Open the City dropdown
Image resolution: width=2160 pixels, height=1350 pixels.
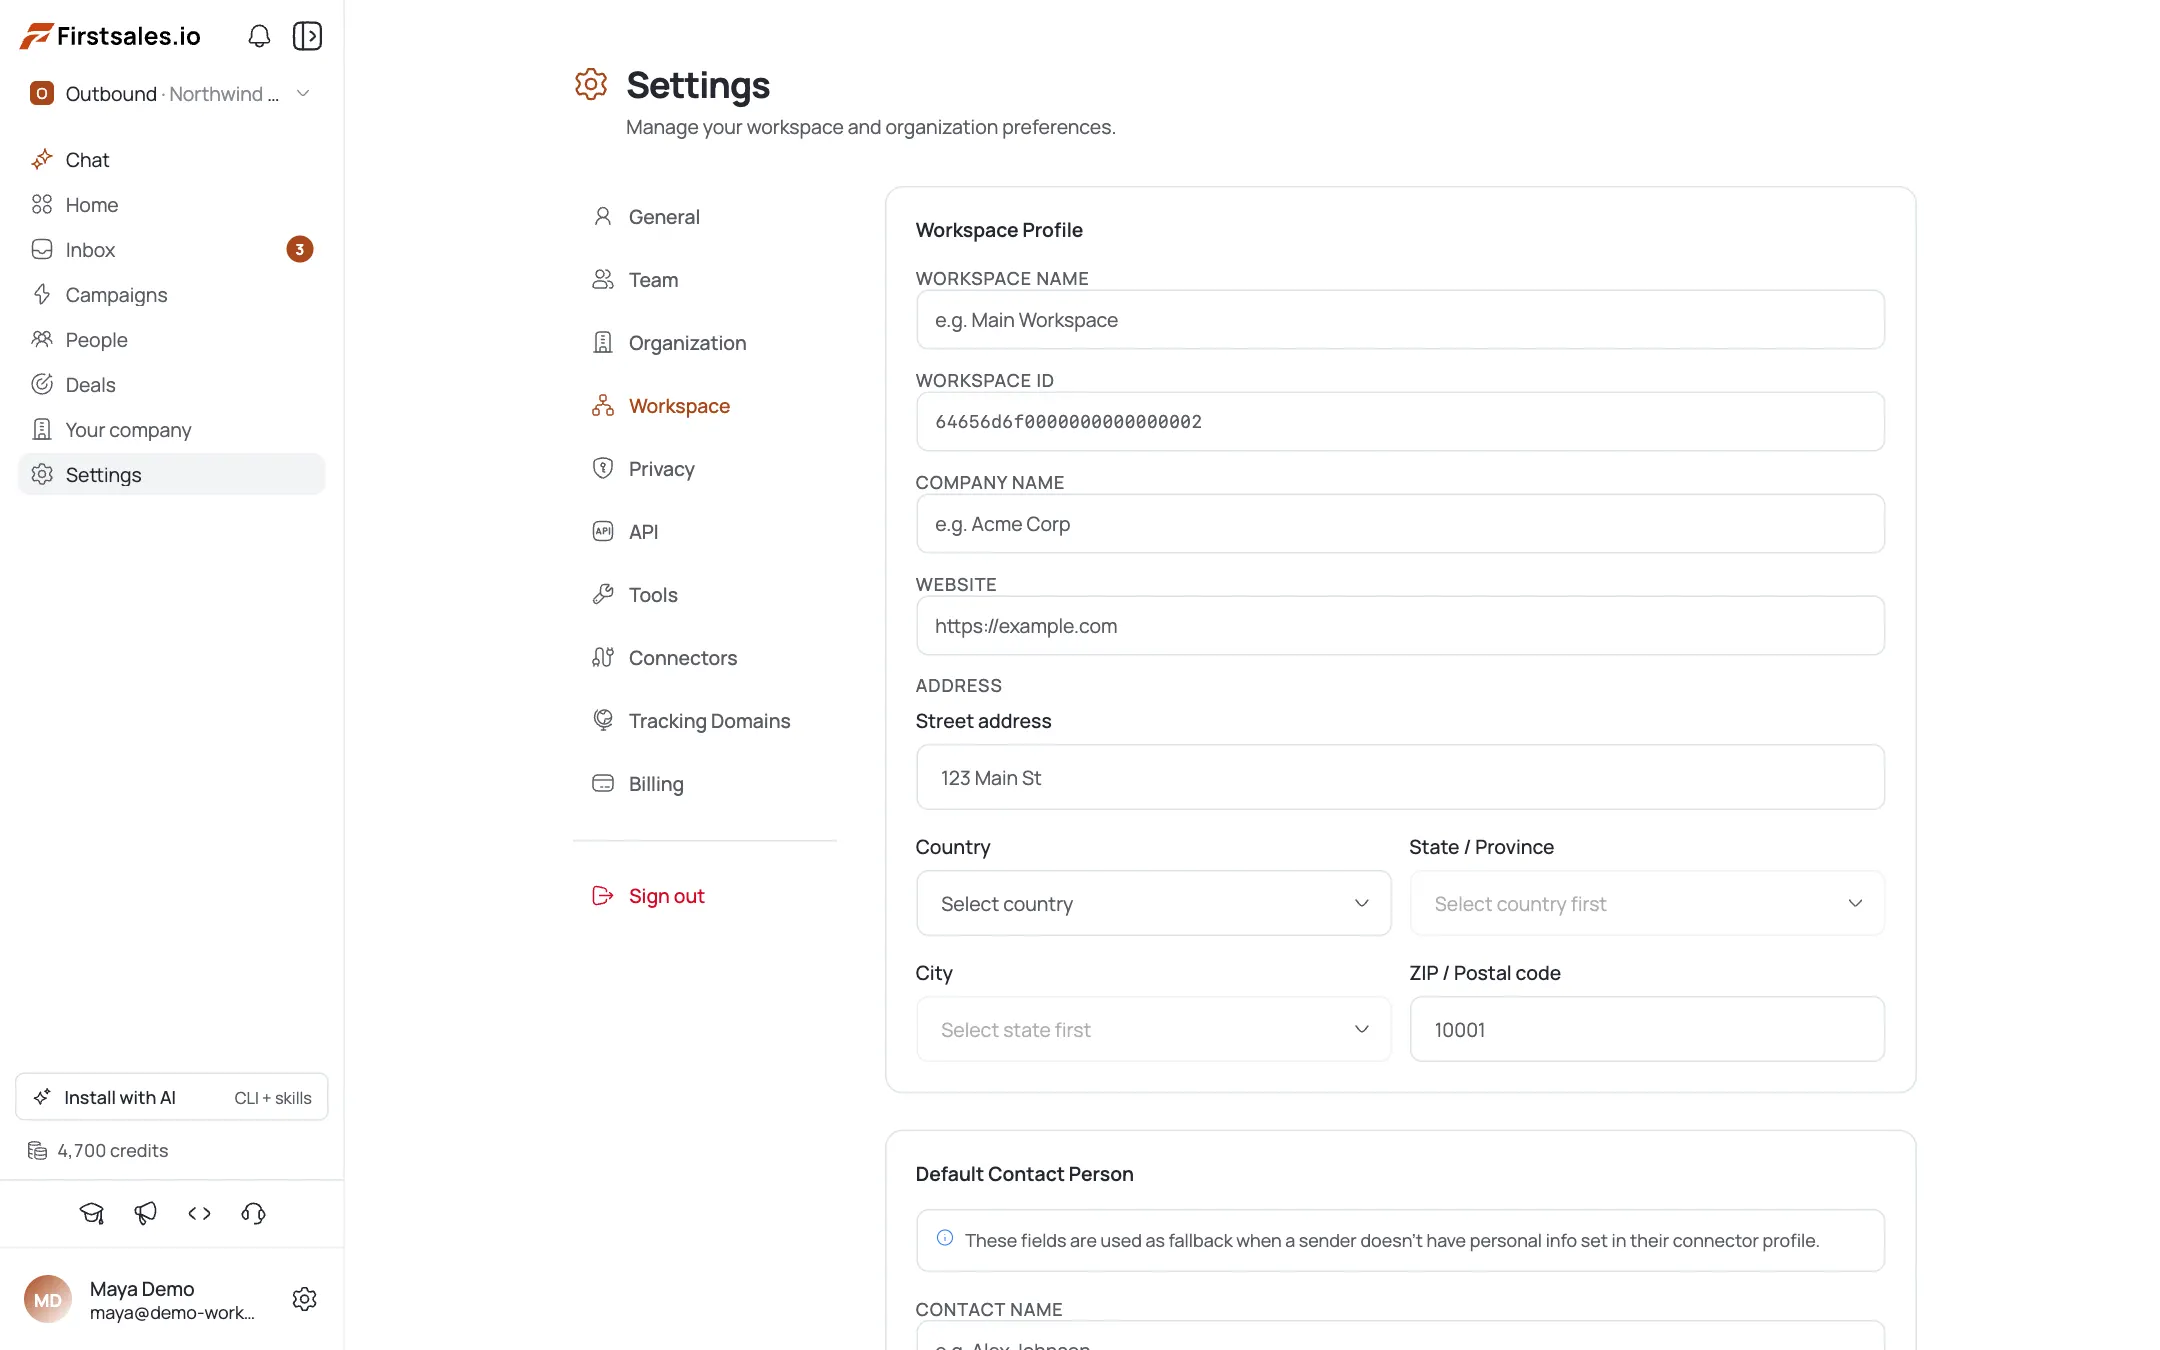pos(1153,1029)
